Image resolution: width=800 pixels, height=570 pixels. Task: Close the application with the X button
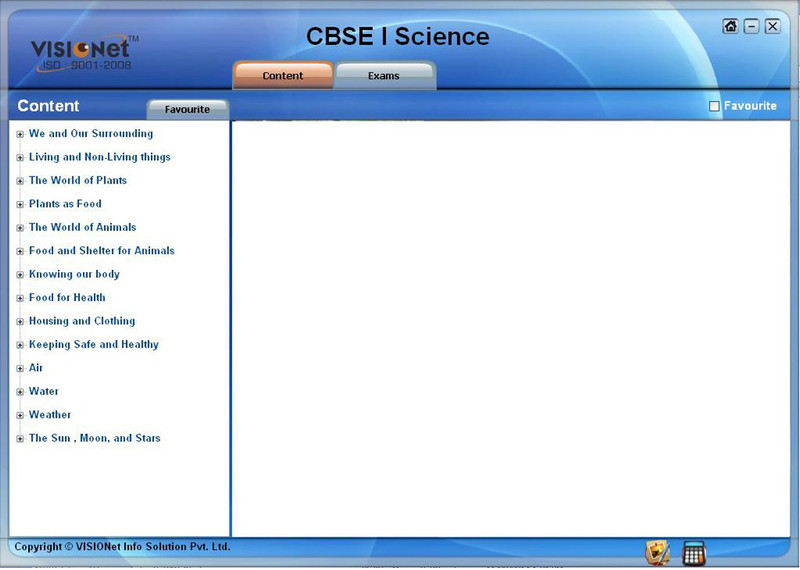pos(773,27)
